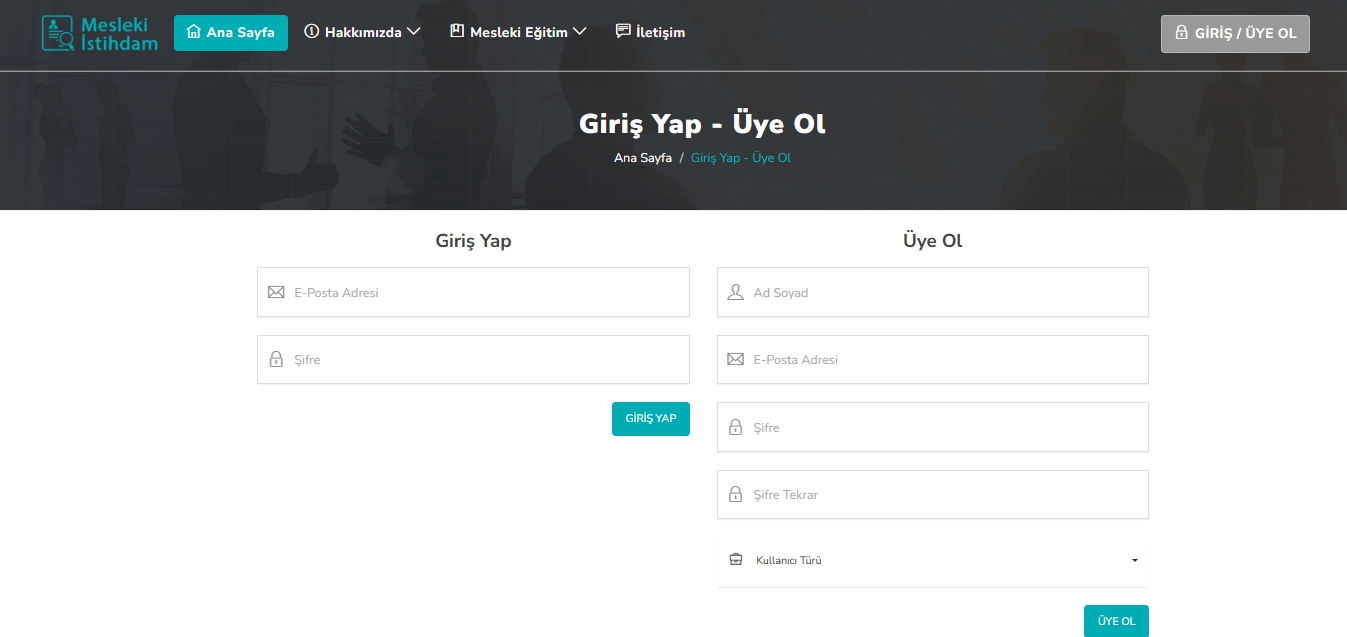
Task: Click the Mesleki İstihdam logo
Action: 99,33
